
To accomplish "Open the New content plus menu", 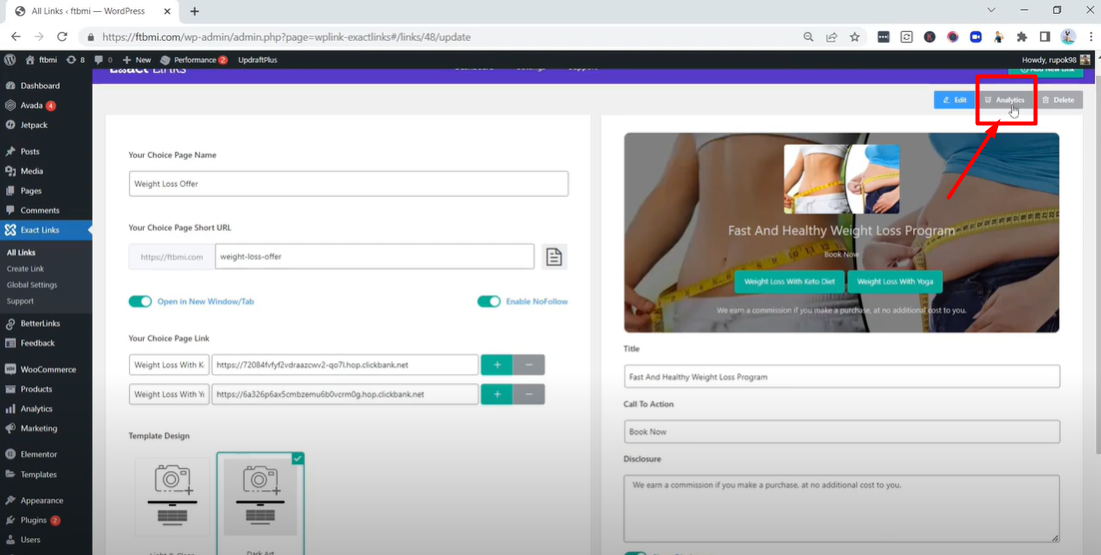I will coord(137,60).
